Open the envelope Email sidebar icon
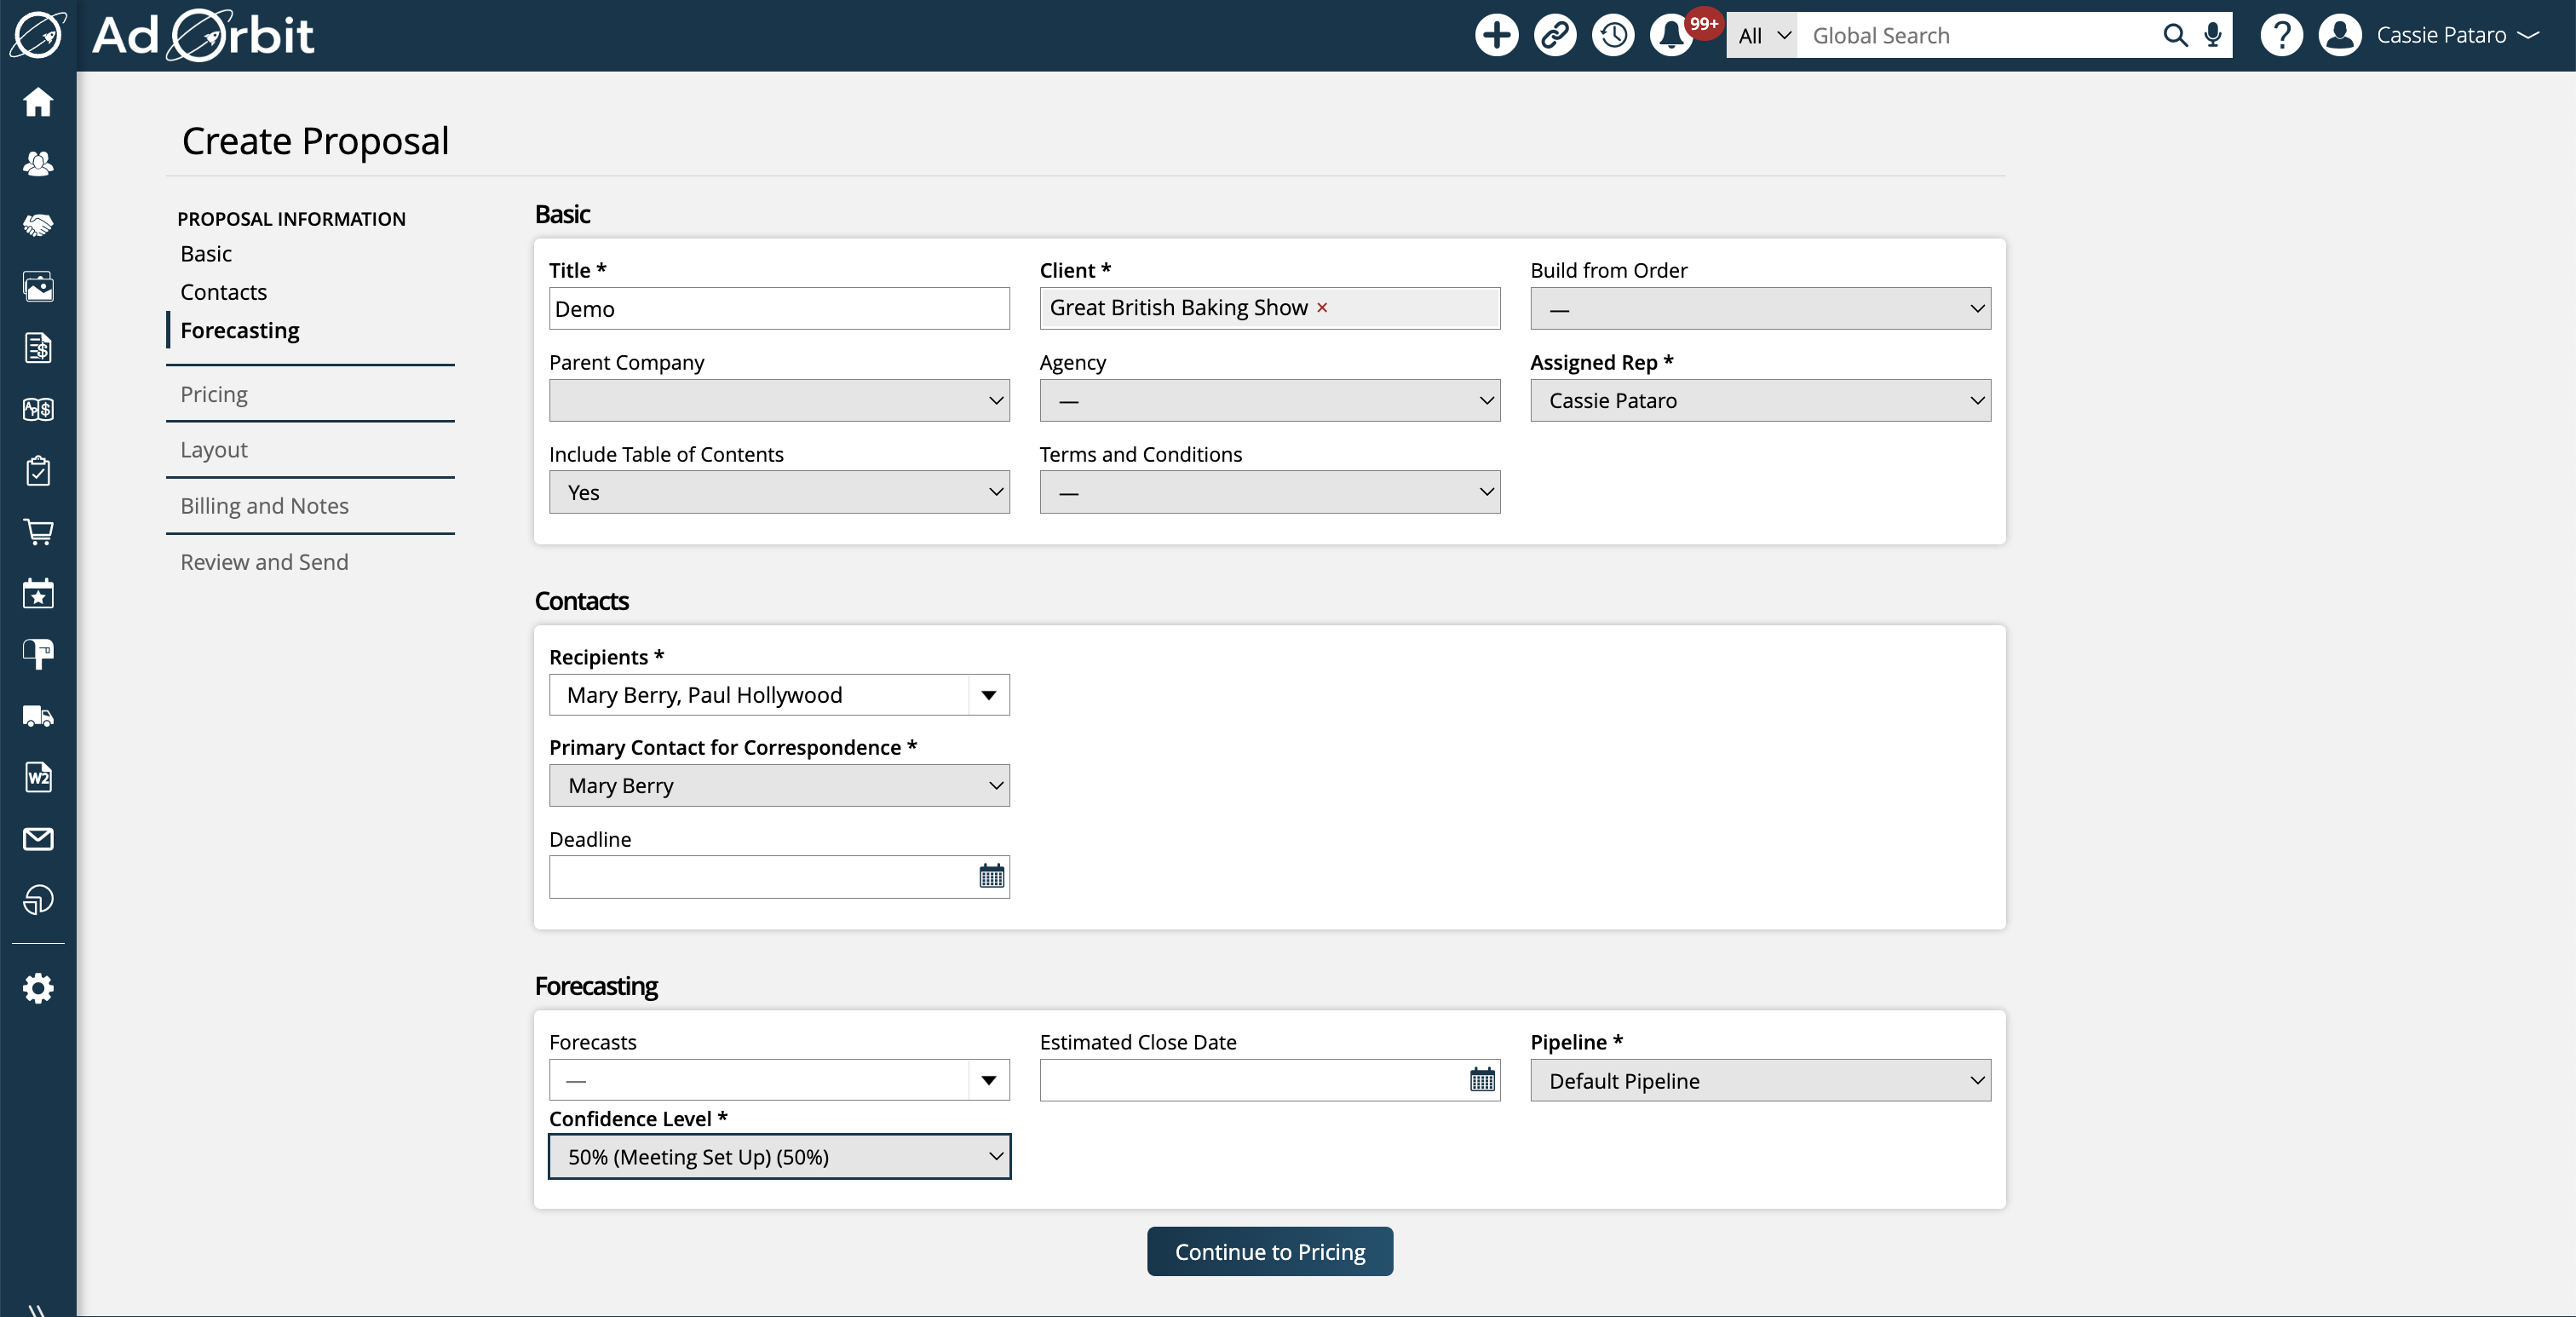 pyautogui.click(x=38, y=839)
